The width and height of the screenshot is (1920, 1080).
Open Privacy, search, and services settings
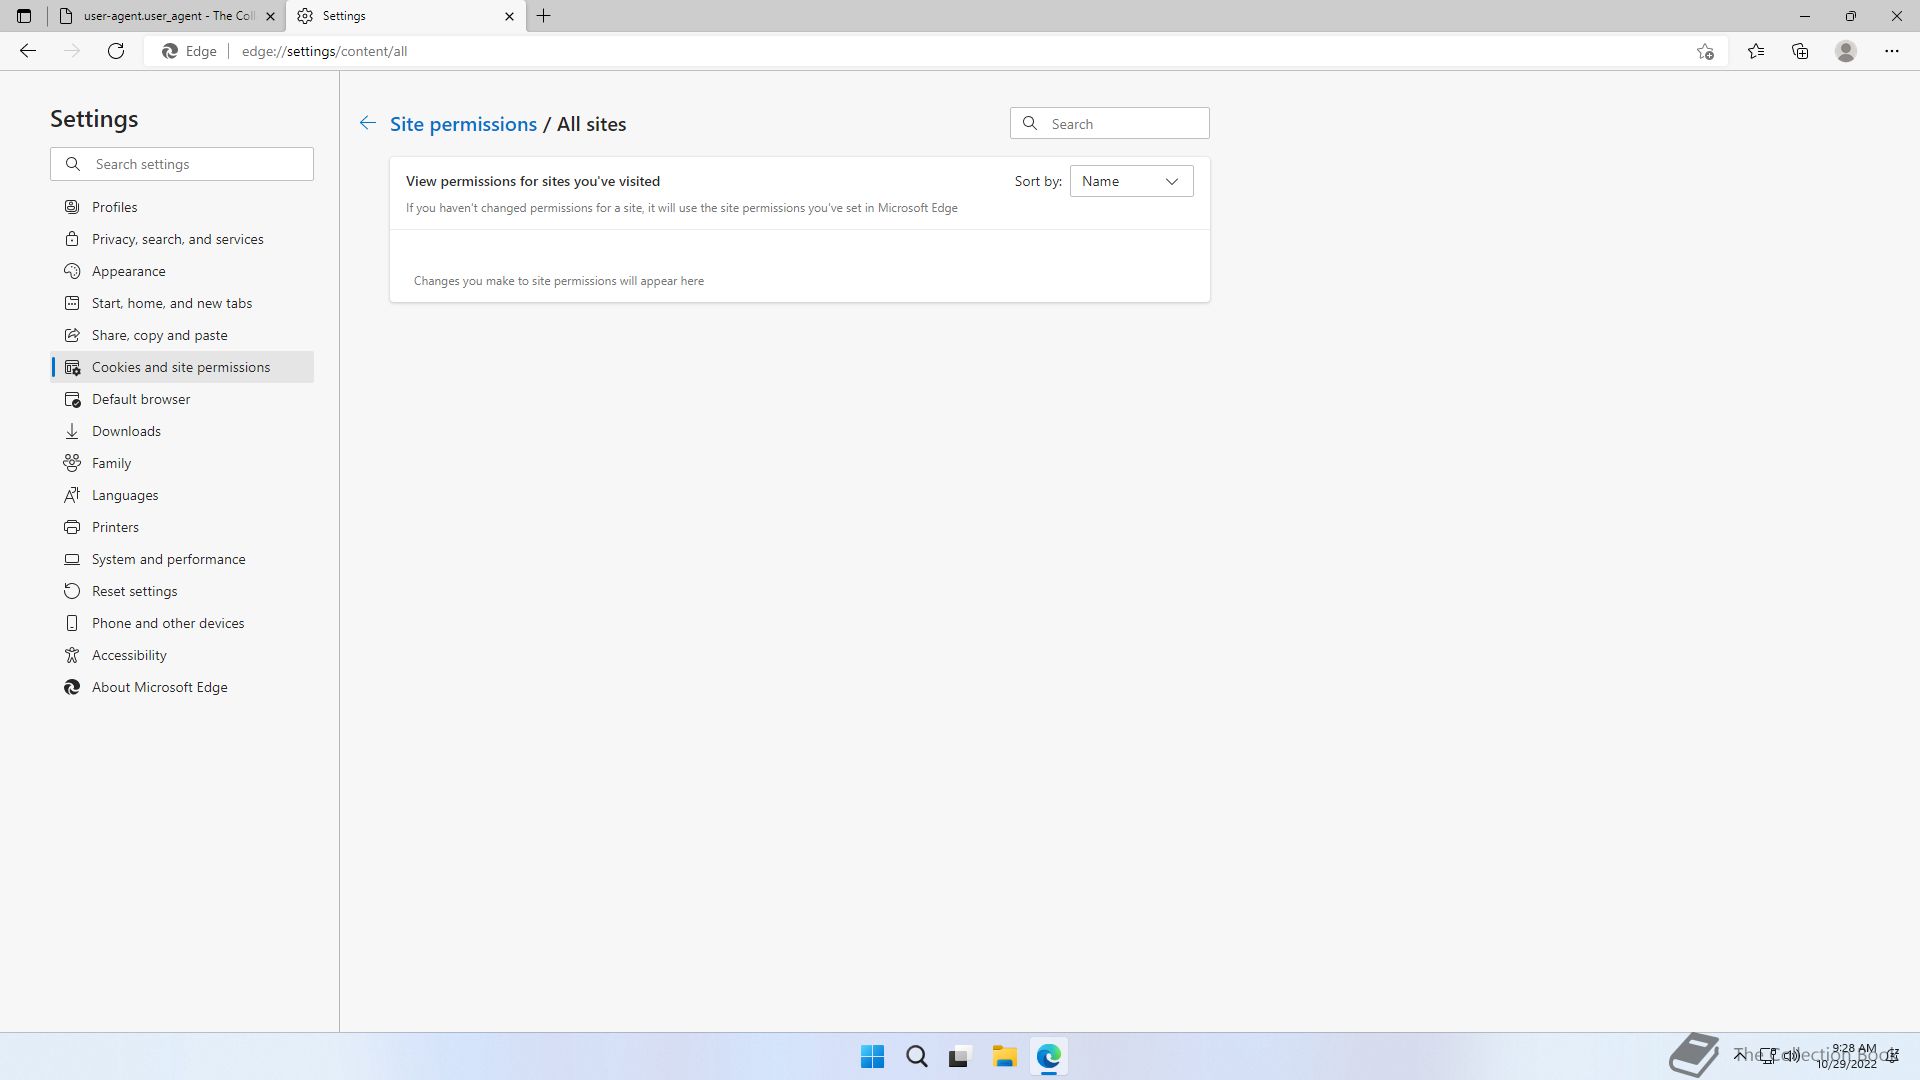pos(178,239)
